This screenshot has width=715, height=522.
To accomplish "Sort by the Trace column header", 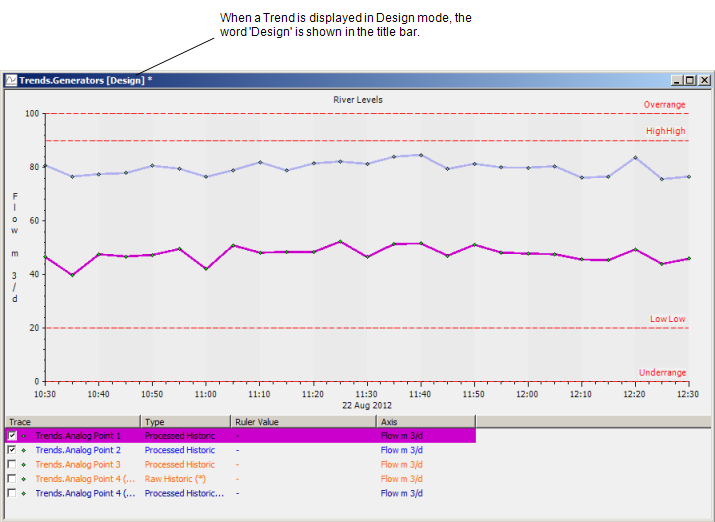I will click(x=70, y=422).
